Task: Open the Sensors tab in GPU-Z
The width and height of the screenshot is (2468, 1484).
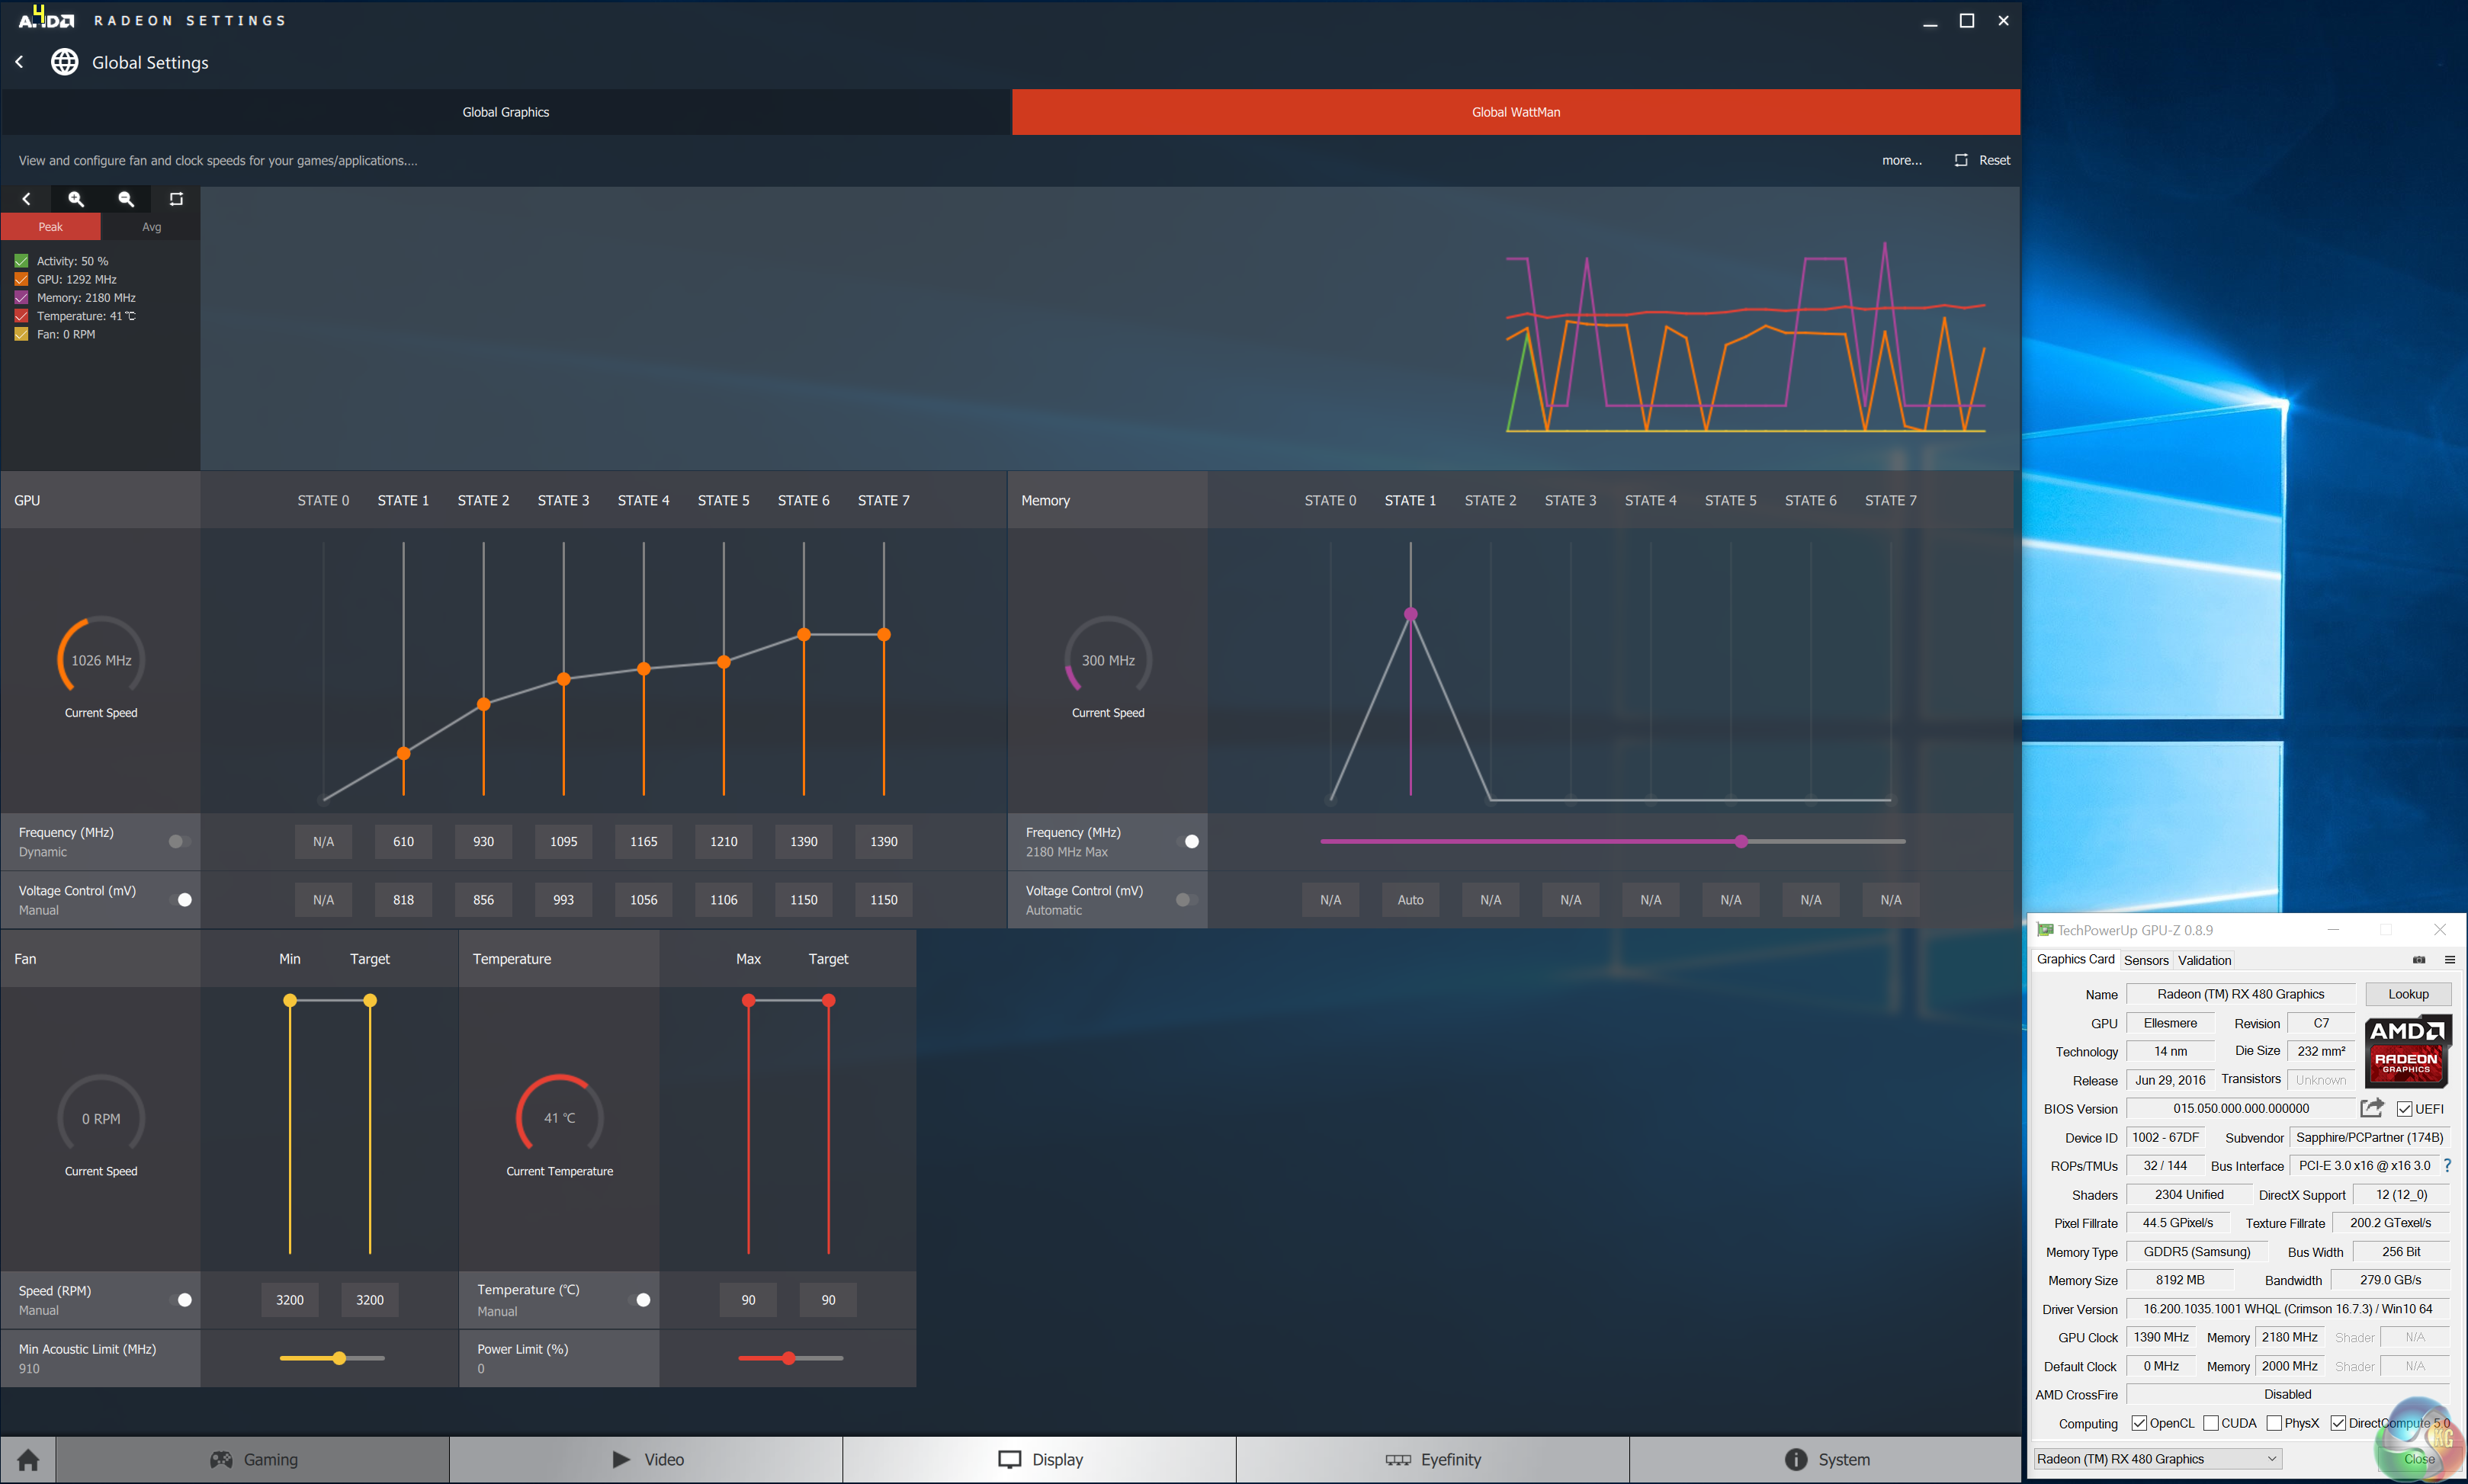Action: (x=2146, y=960)
